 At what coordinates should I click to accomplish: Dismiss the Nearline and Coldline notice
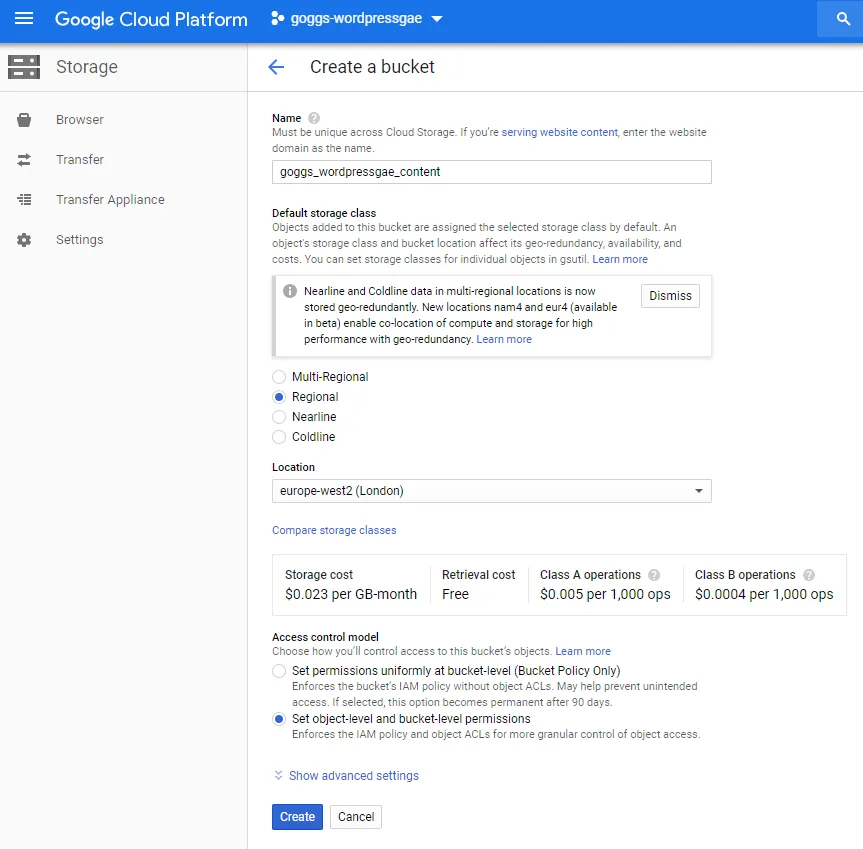click(669, 295)
